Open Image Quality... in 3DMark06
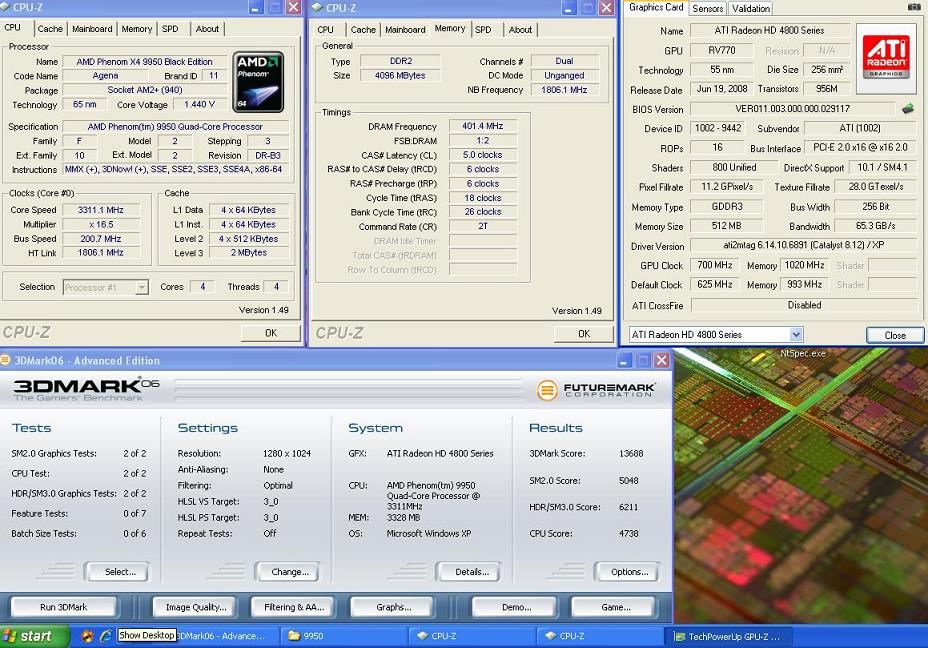The image size is (928, 648). (x=196, y=607)
